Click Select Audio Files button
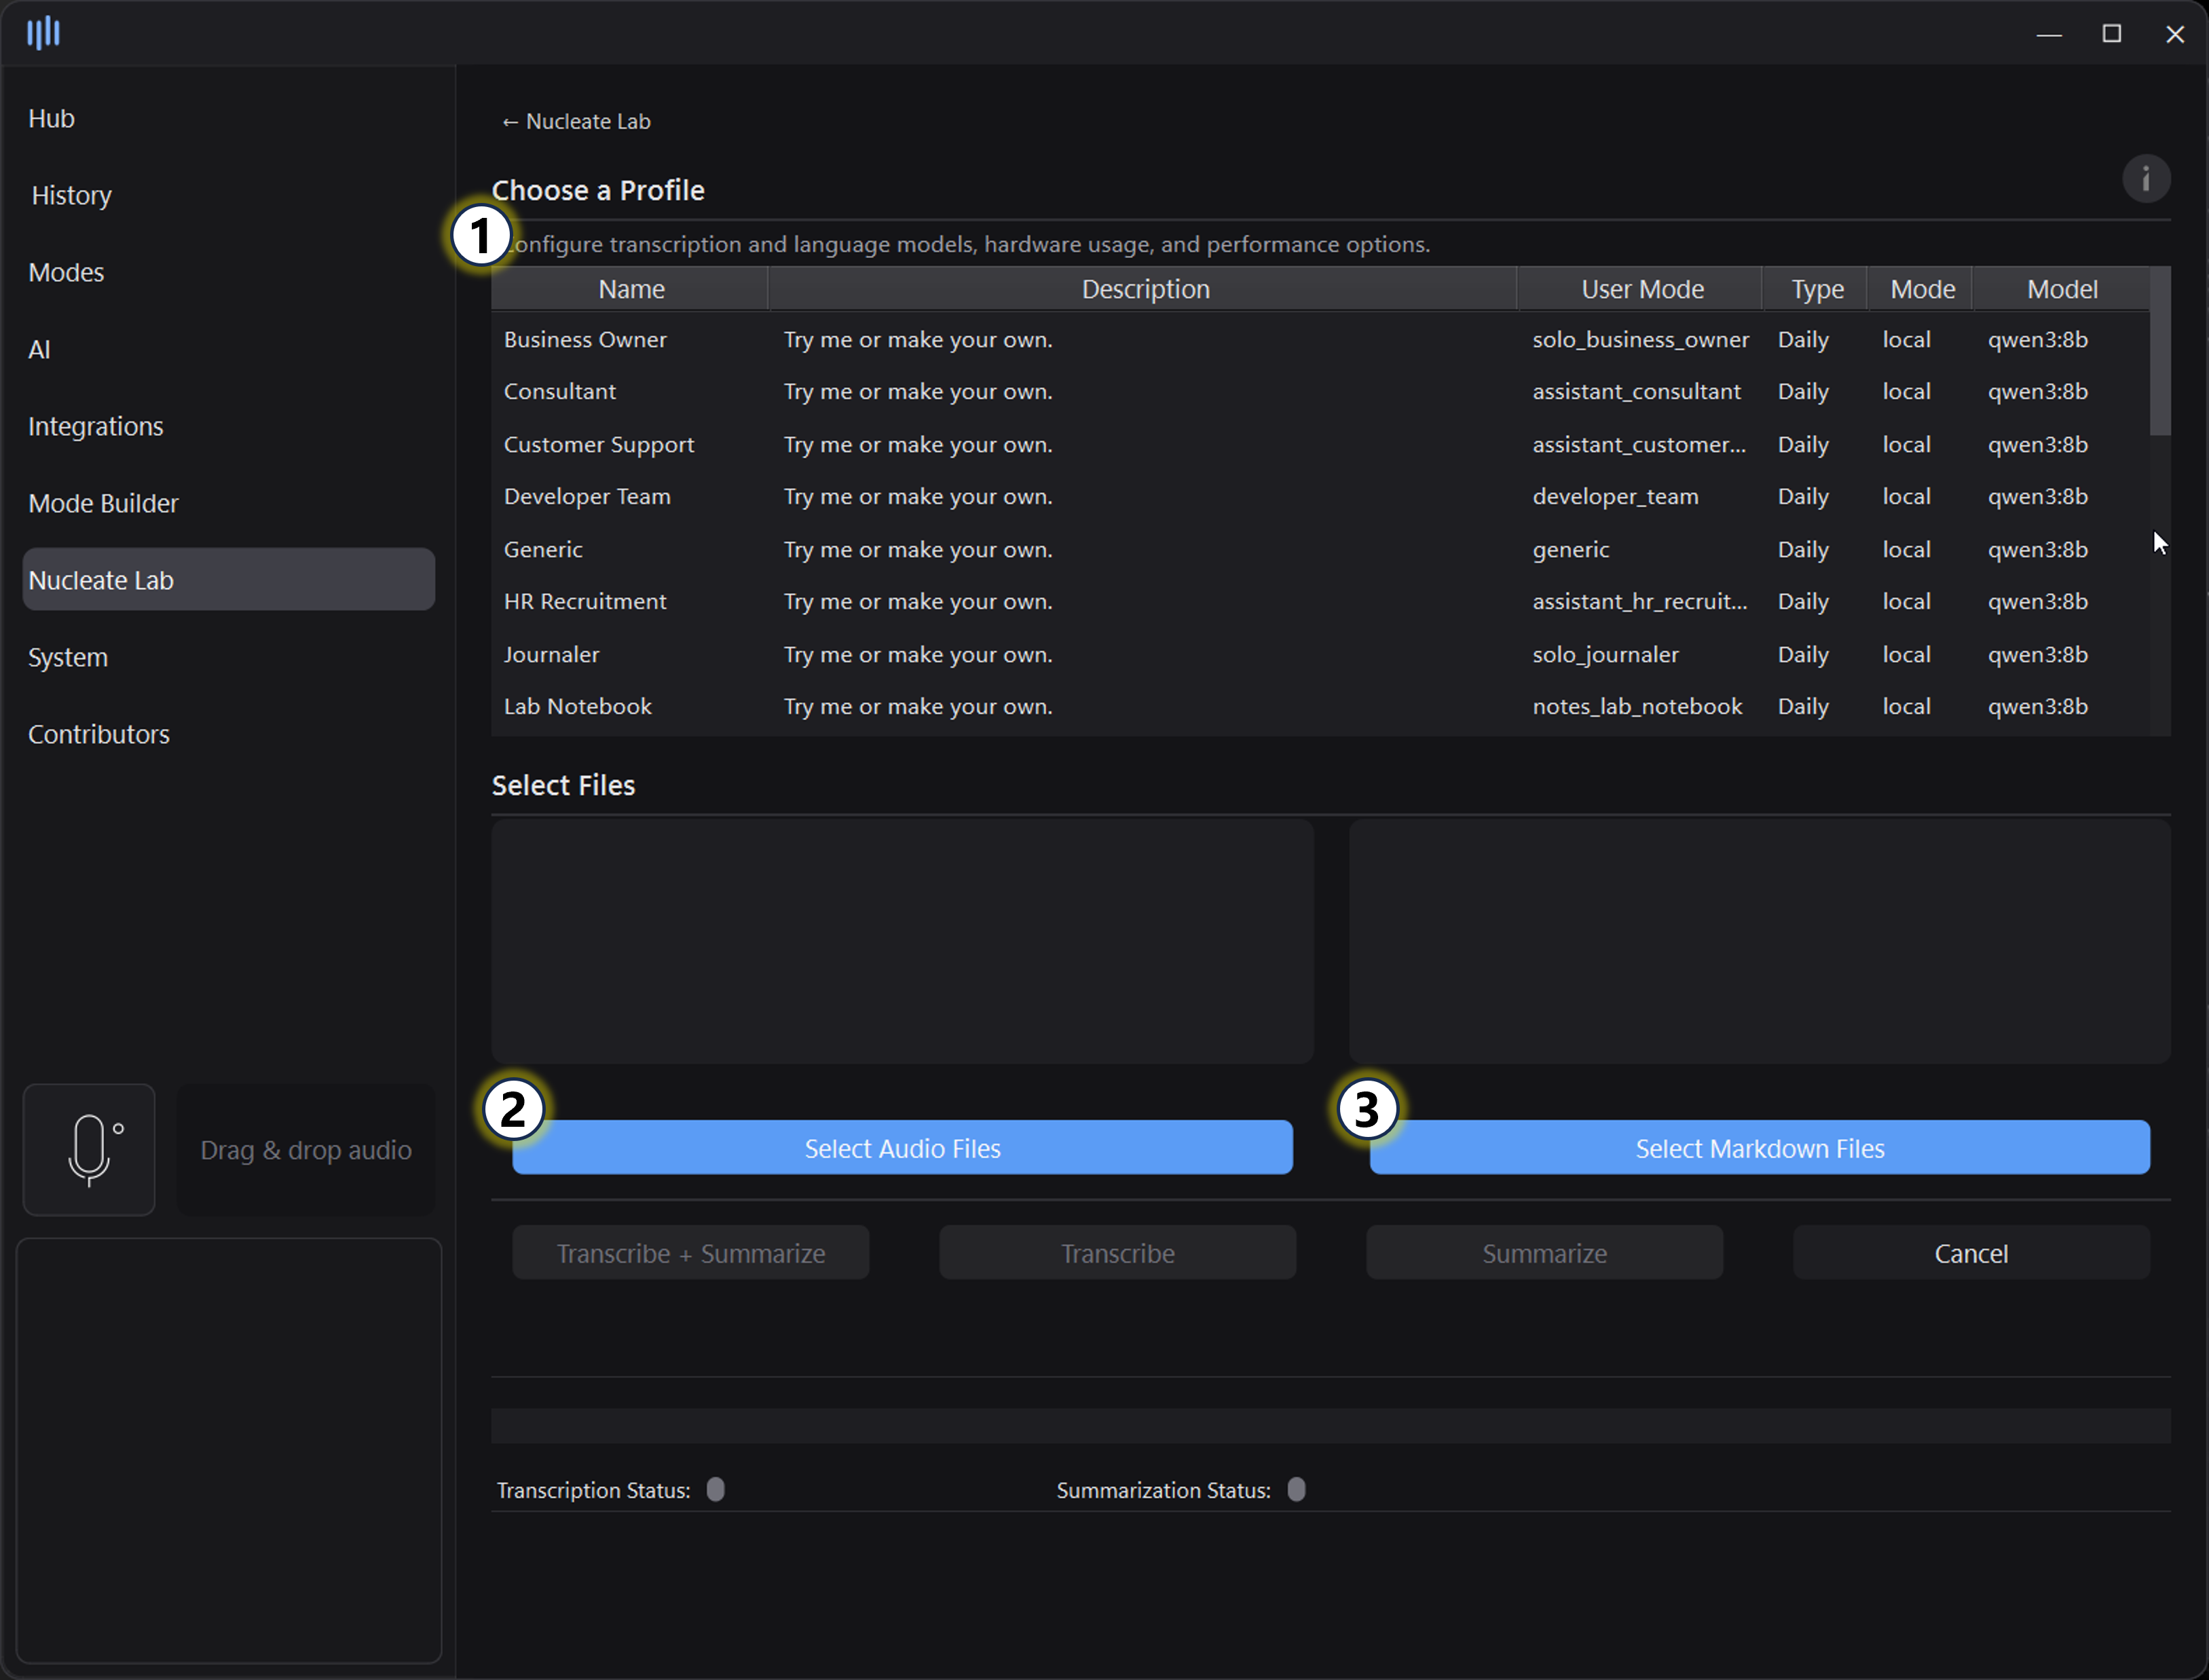The image size is (2209, 1680). click(x=902, y=1148)
